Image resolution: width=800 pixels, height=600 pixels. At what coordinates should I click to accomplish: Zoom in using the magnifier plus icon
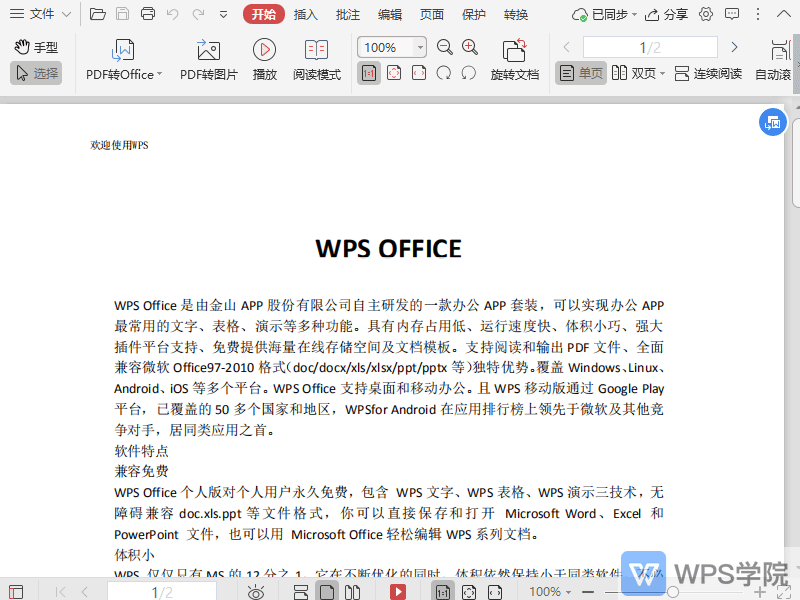click(470, 47)
